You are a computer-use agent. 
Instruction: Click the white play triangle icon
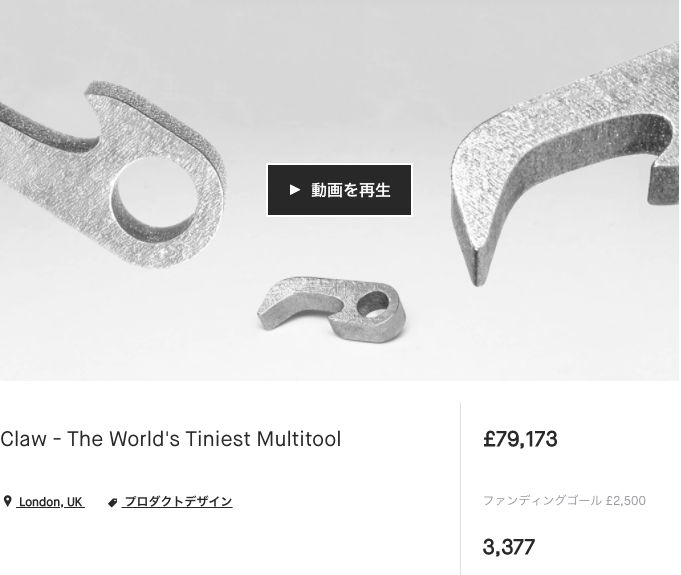(x=294, y=190)
